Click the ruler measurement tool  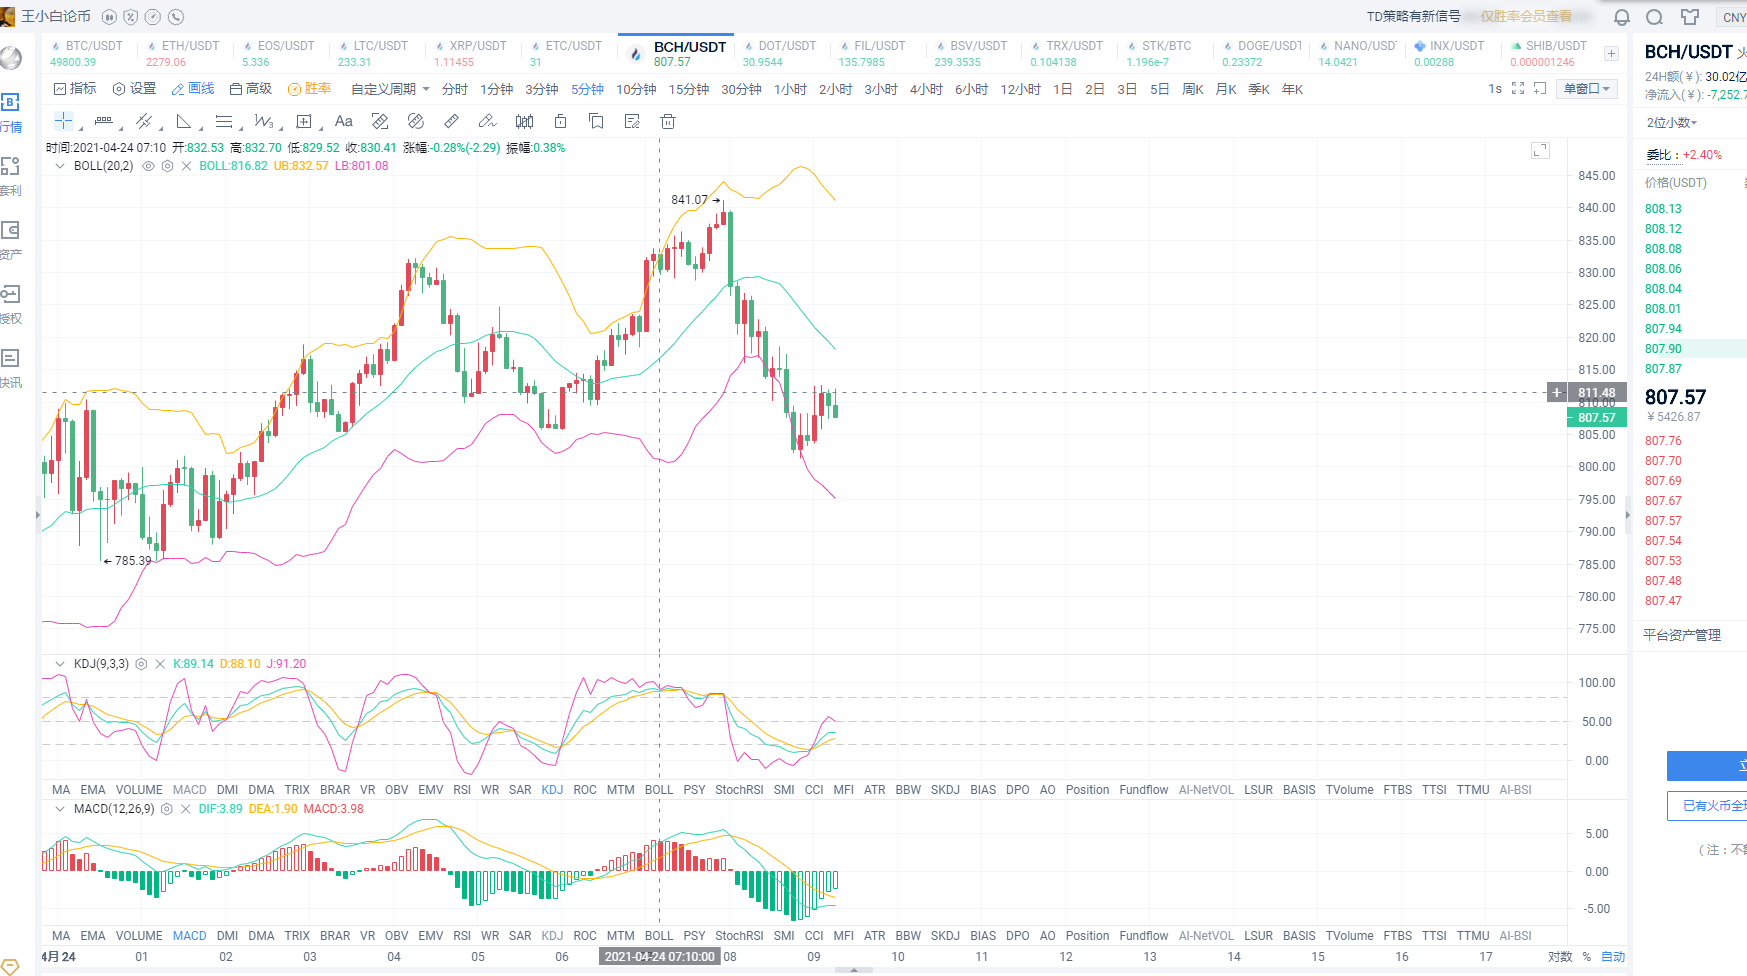pyautogui.click(x=452, y=121)
